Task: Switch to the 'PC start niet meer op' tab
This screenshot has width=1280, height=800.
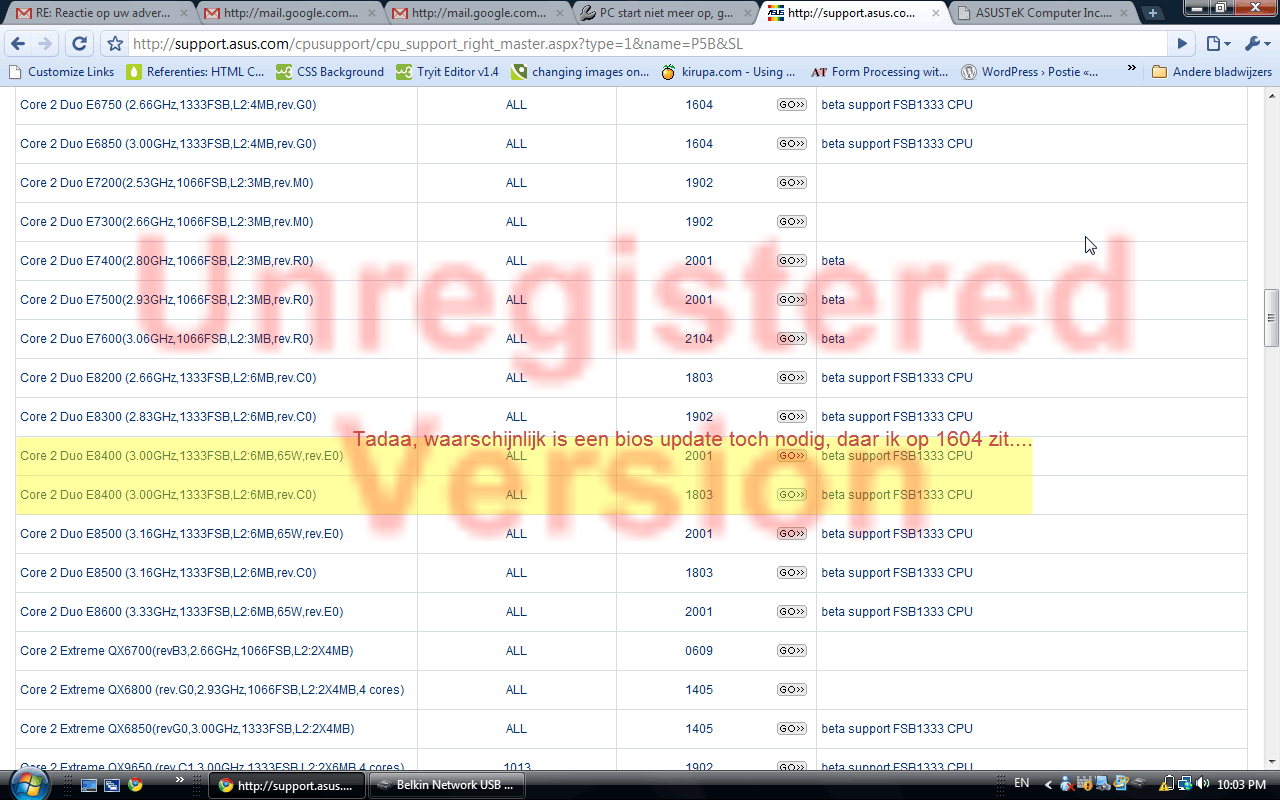Action: [667, 13]
